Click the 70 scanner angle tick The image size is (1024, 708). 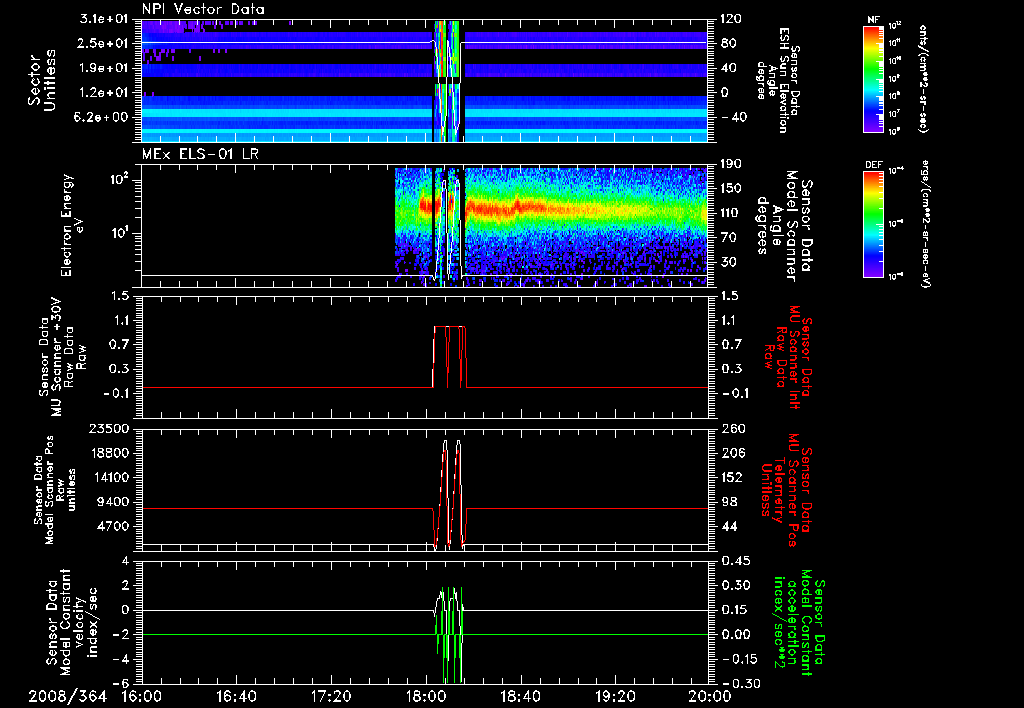(x=729, y=237)
